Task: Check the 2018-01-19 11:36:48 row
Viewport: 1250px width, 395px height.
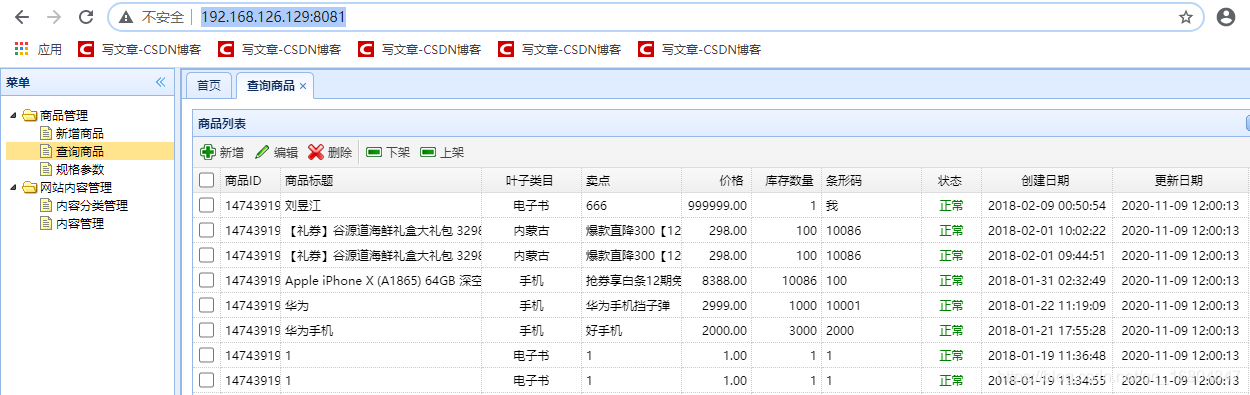Action: (x=206, y=355)
